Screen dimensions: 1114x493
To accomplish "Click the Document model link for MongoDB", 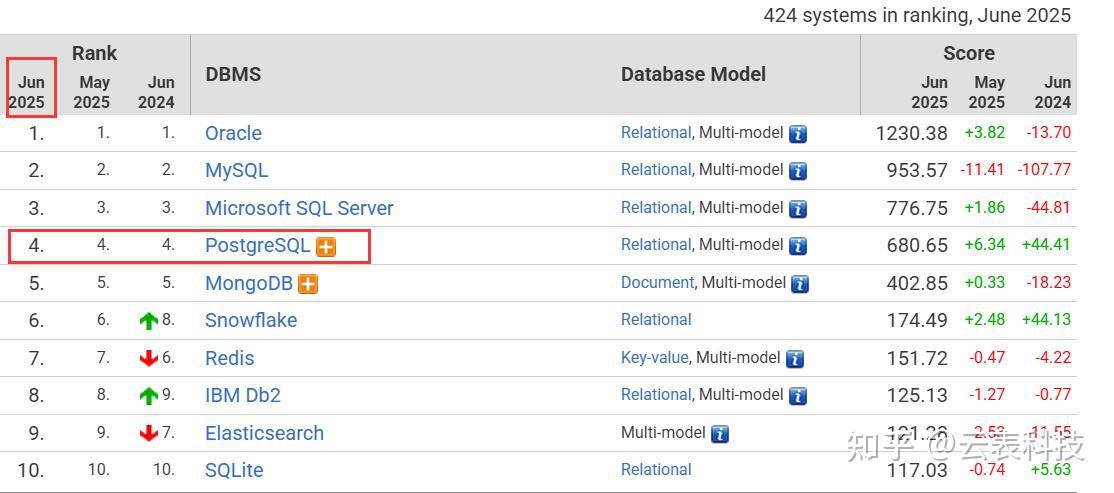I will (657, 283).
